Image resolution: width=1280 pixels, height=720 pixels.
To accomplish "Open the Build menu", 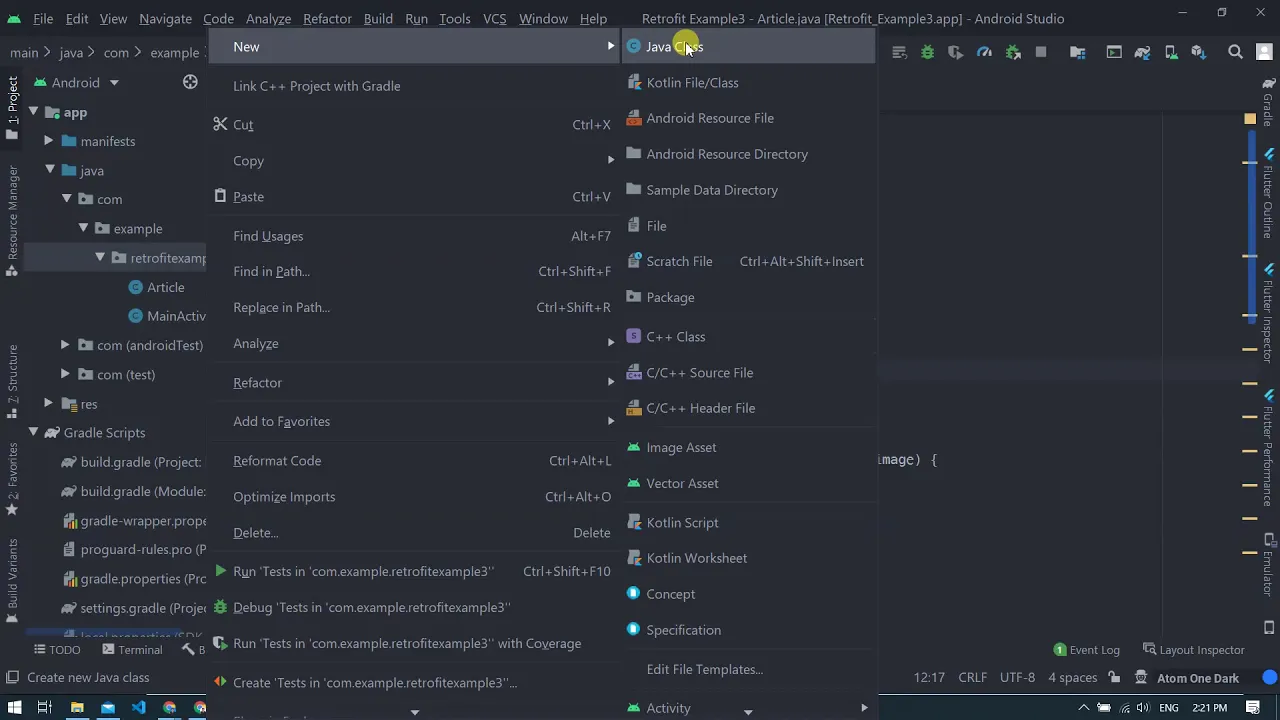I will click(x=378, y=18).
